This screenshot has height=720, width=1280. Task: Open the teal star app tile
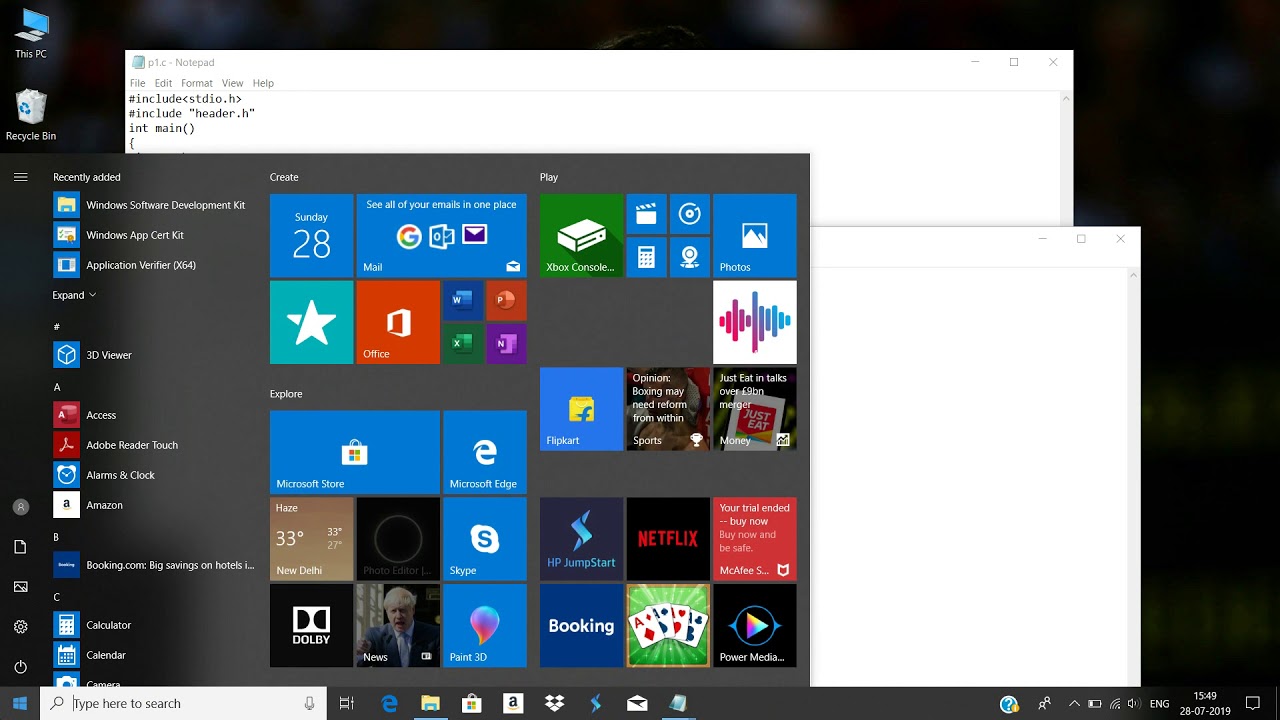(x=311, y=322)
